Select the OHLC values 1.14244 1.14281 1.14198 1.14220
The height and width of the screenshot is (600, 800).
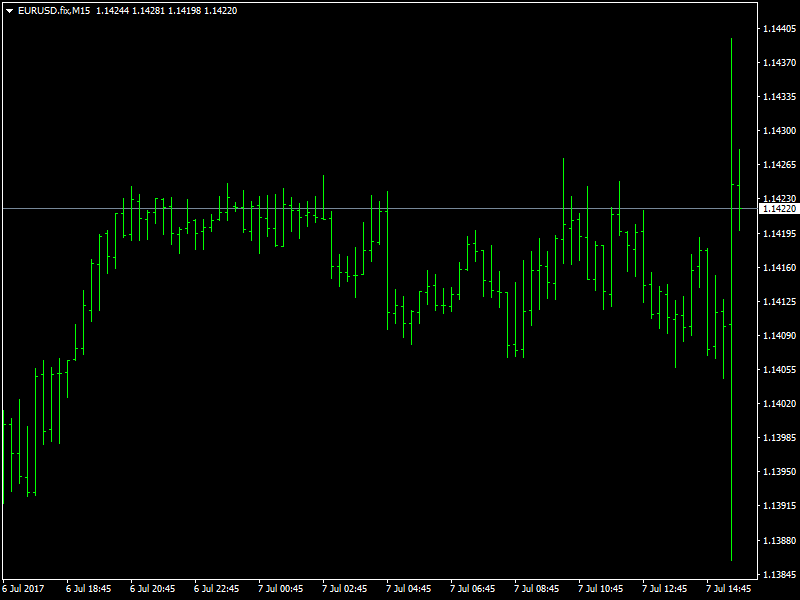[x=167, y=11]
